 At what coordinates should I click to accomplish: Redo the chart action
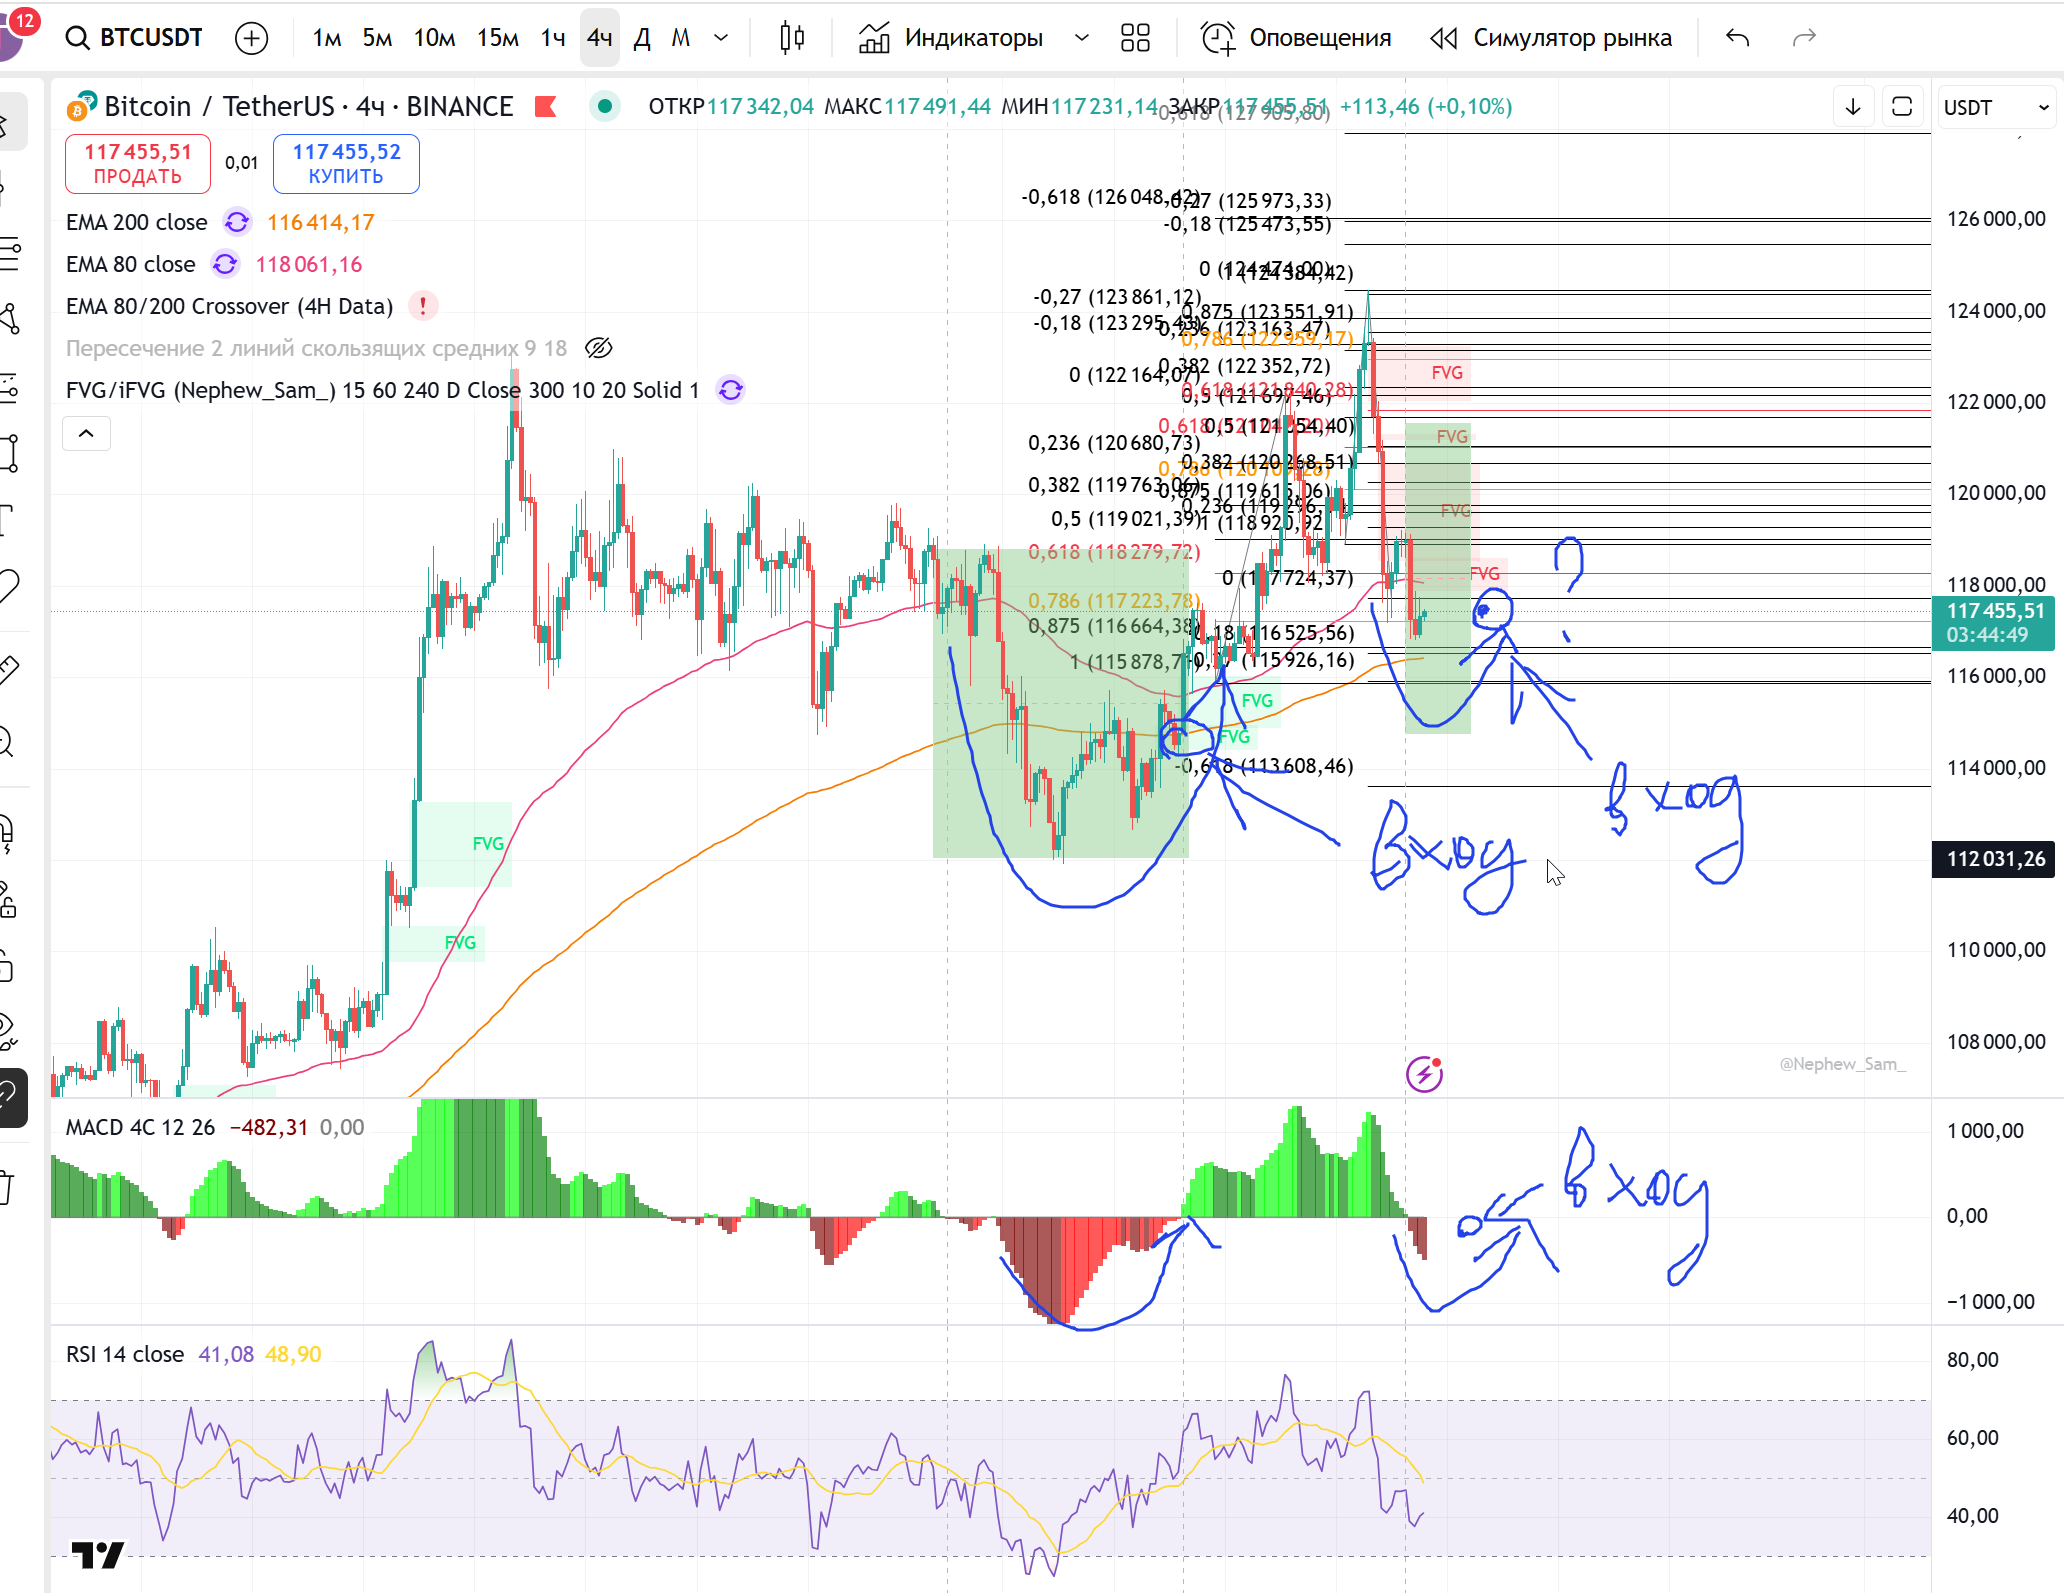tap(1804, 38)
